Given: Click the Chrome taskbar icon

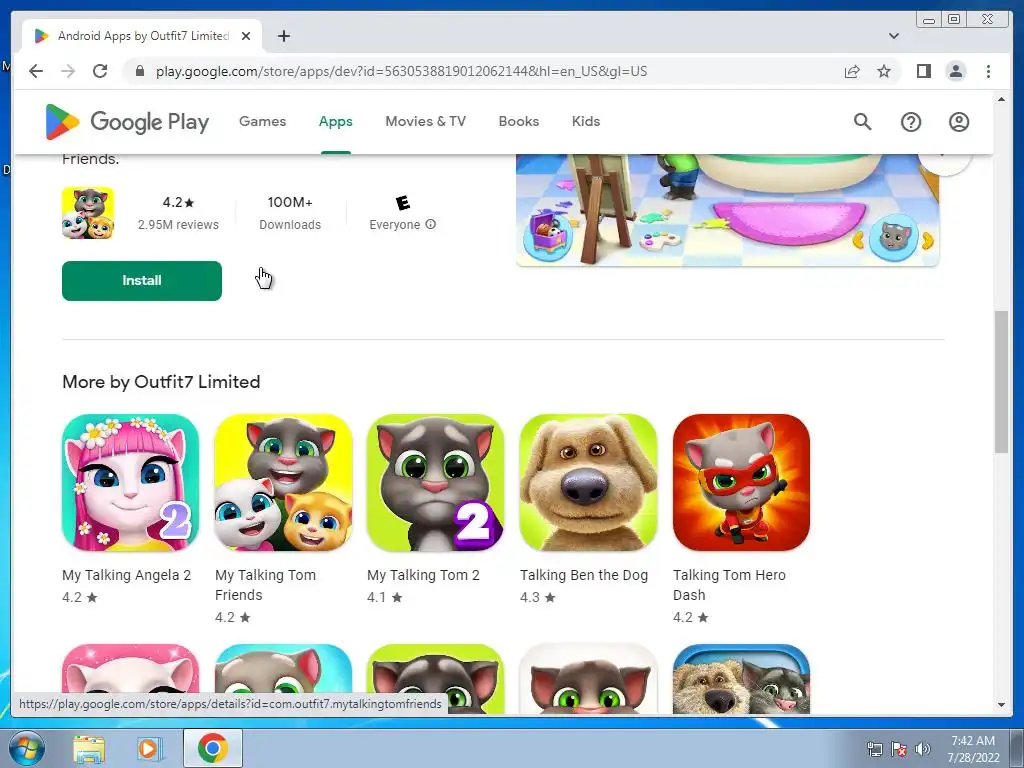Looking at the screenshot, I should coord(213,748).
